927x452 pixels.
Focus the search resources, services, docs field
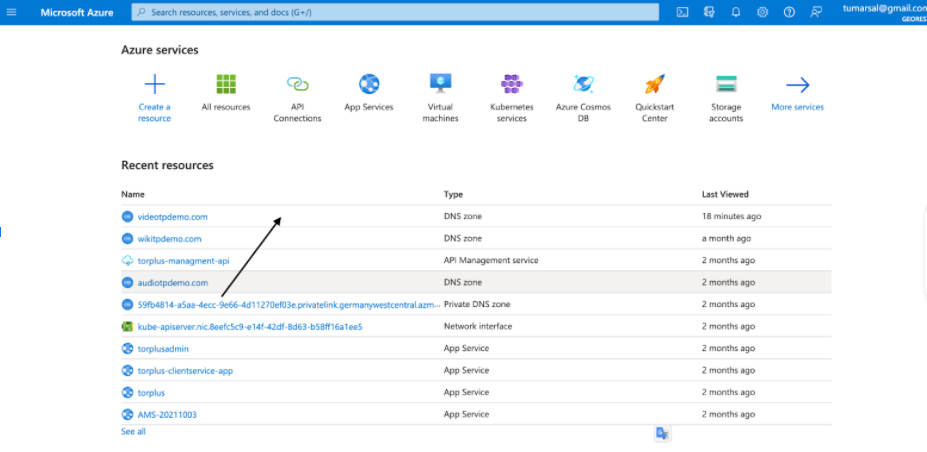point(395,12)
